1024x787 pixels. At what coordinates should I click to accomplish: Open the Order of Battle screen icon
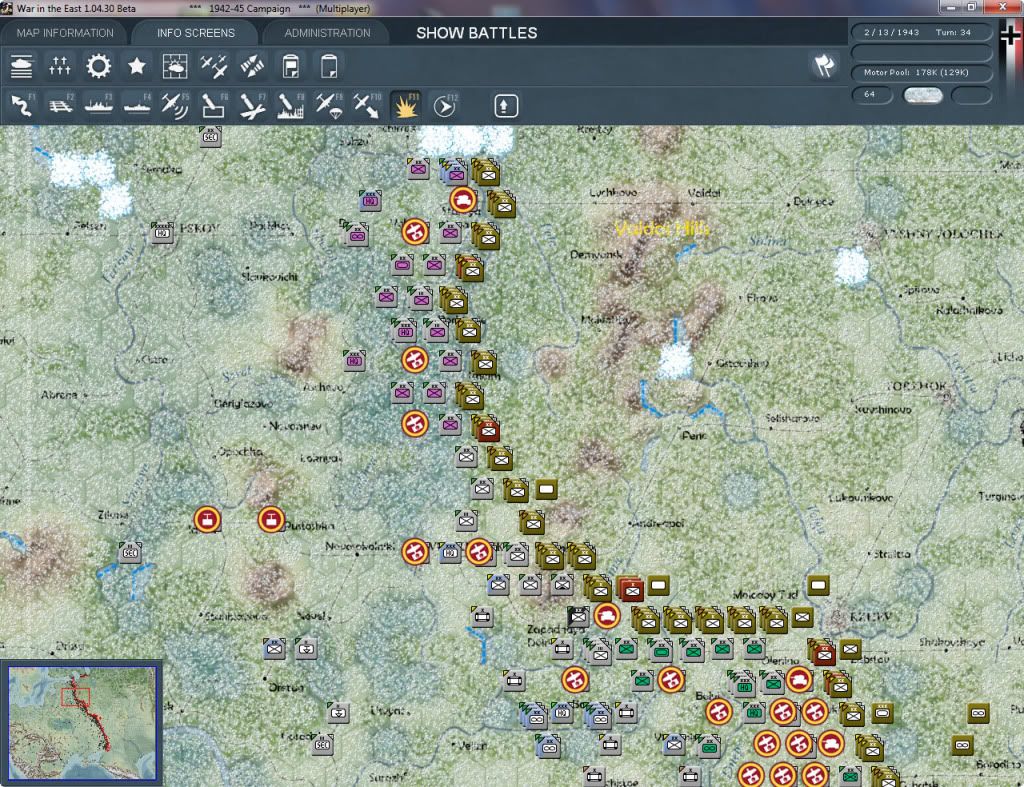22,67
